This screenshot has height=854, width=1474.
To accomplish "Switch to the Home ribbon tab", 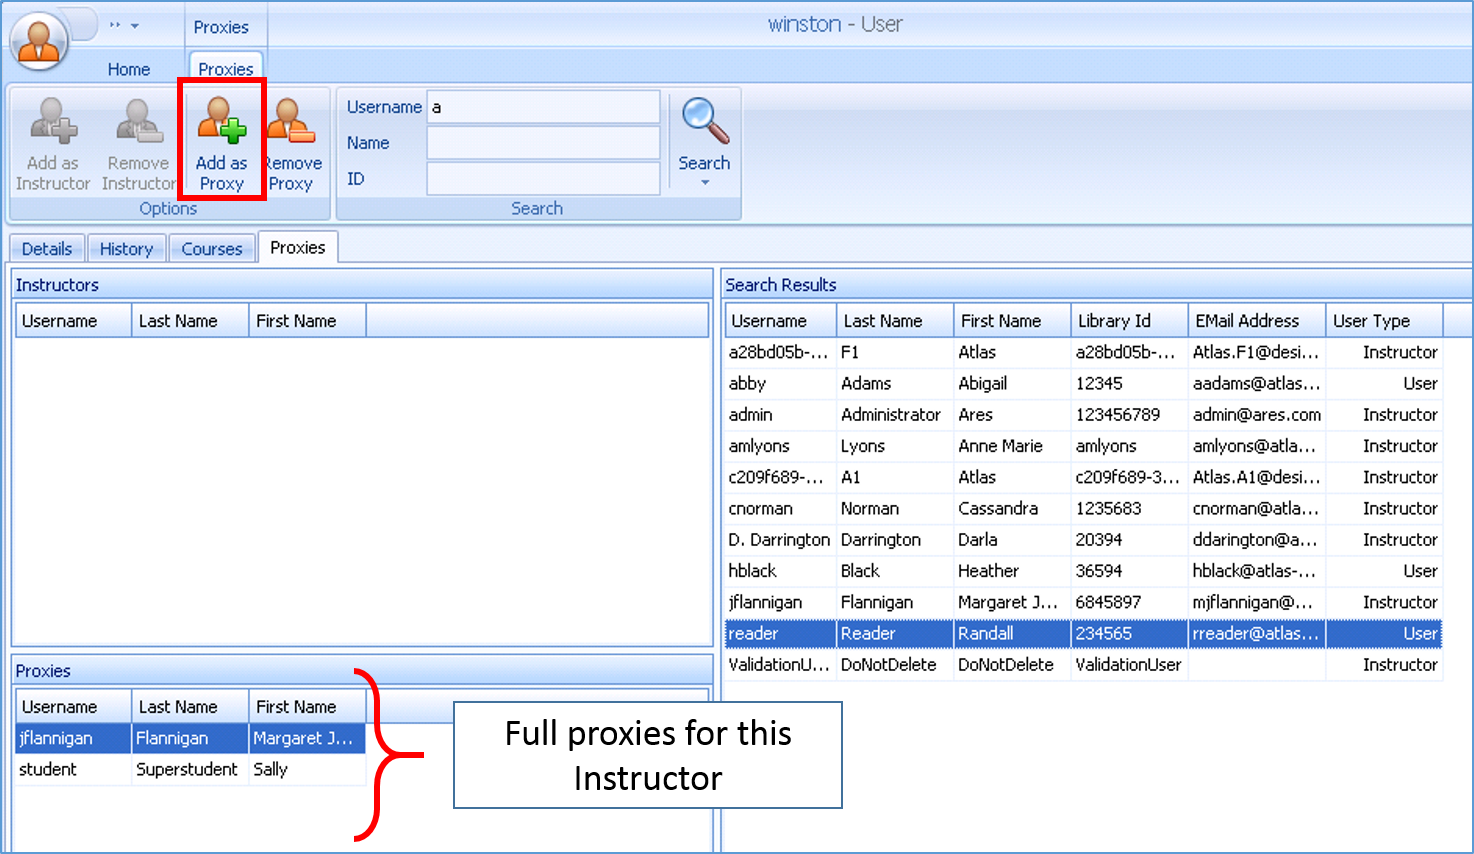I will coord(128,69).
